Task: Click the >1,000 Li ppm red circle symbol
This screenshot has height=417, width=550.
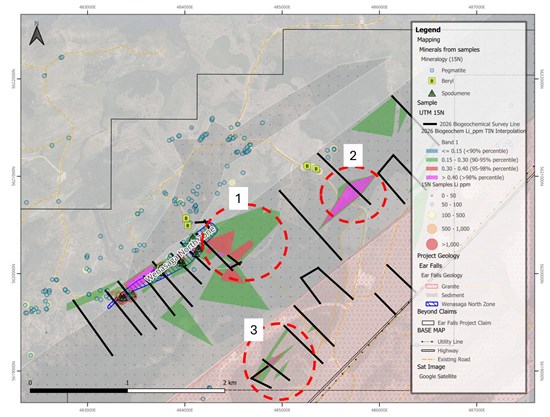Action: 432,244
